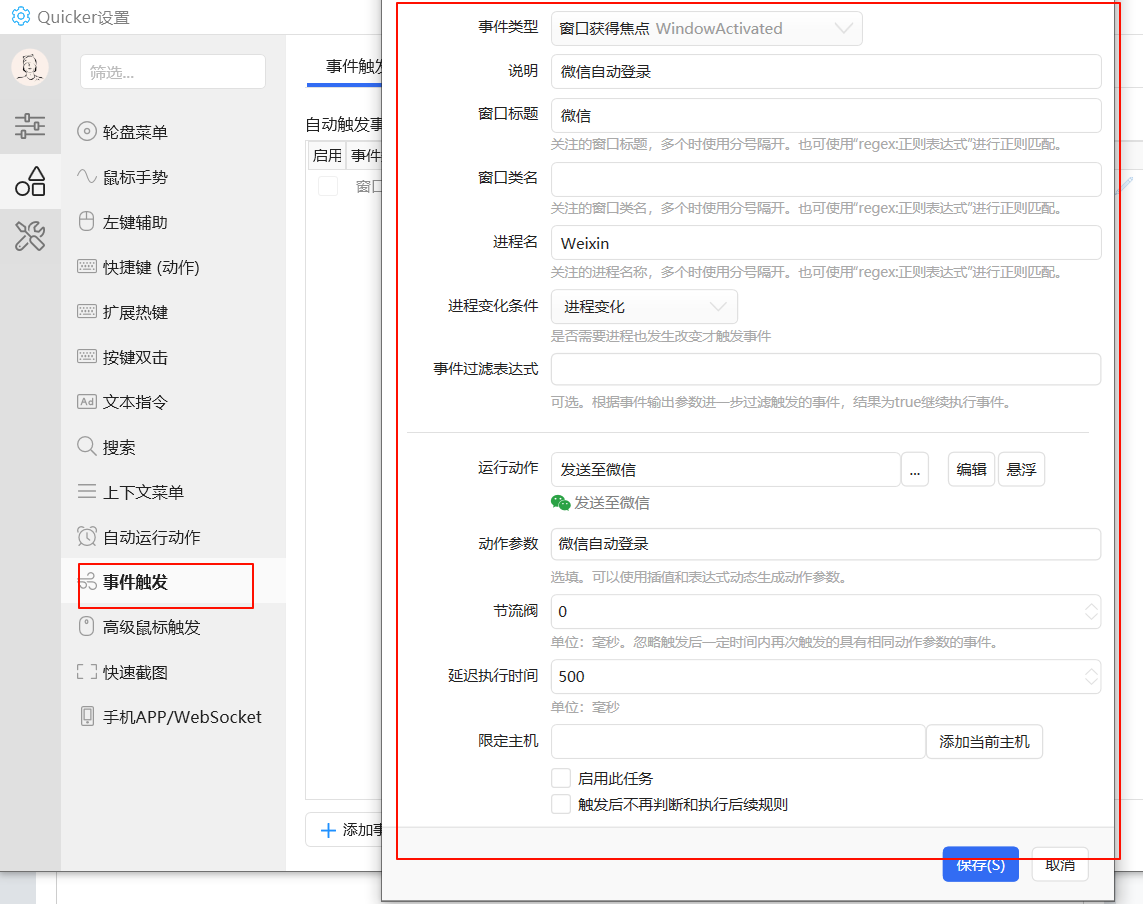Click the Quicker settings gear icon

pos(21,16)
